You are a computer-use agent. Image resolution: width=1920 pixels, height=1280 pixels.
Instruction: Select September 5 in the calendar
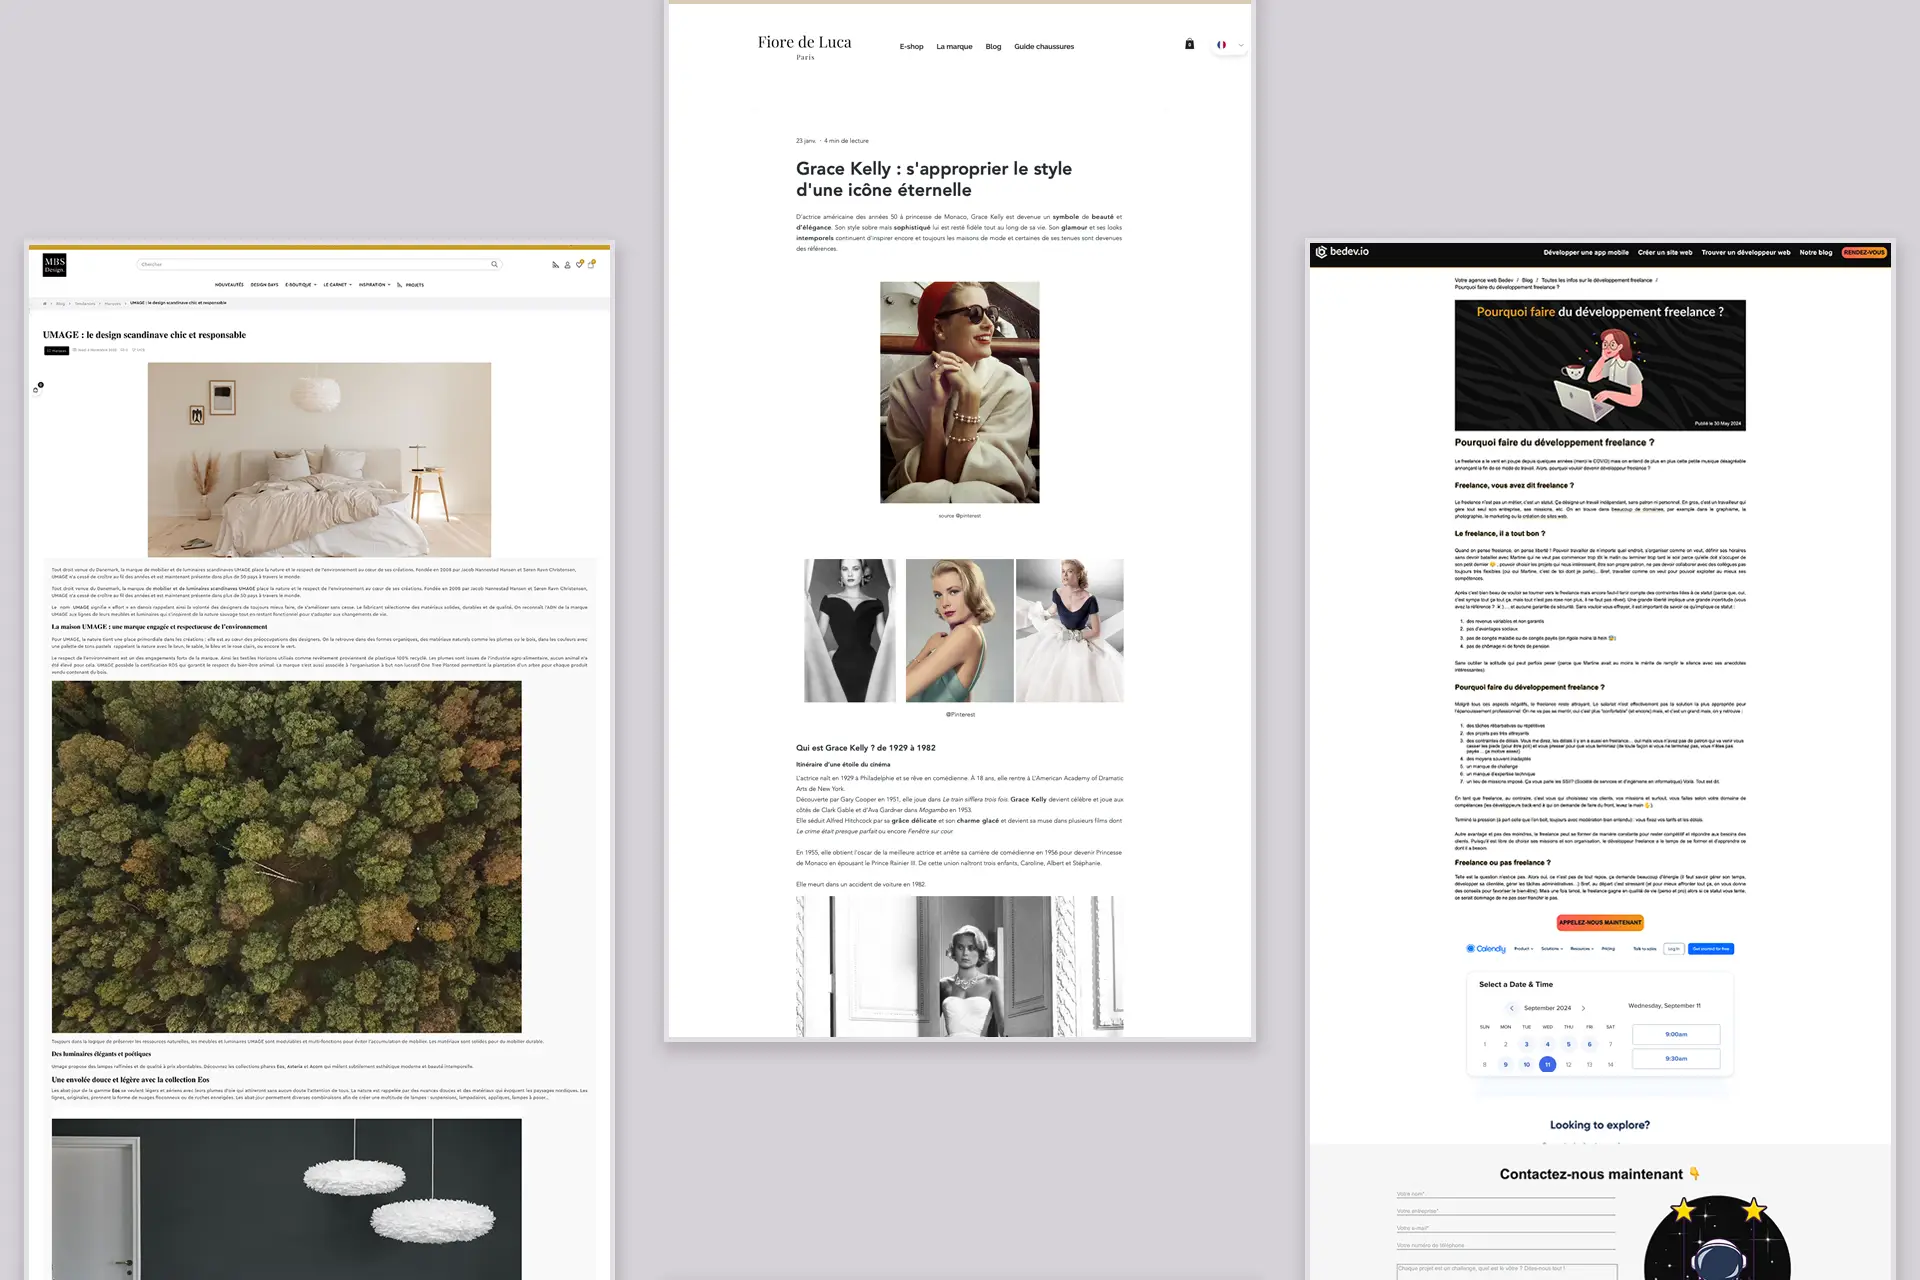pos(1568,1044)
